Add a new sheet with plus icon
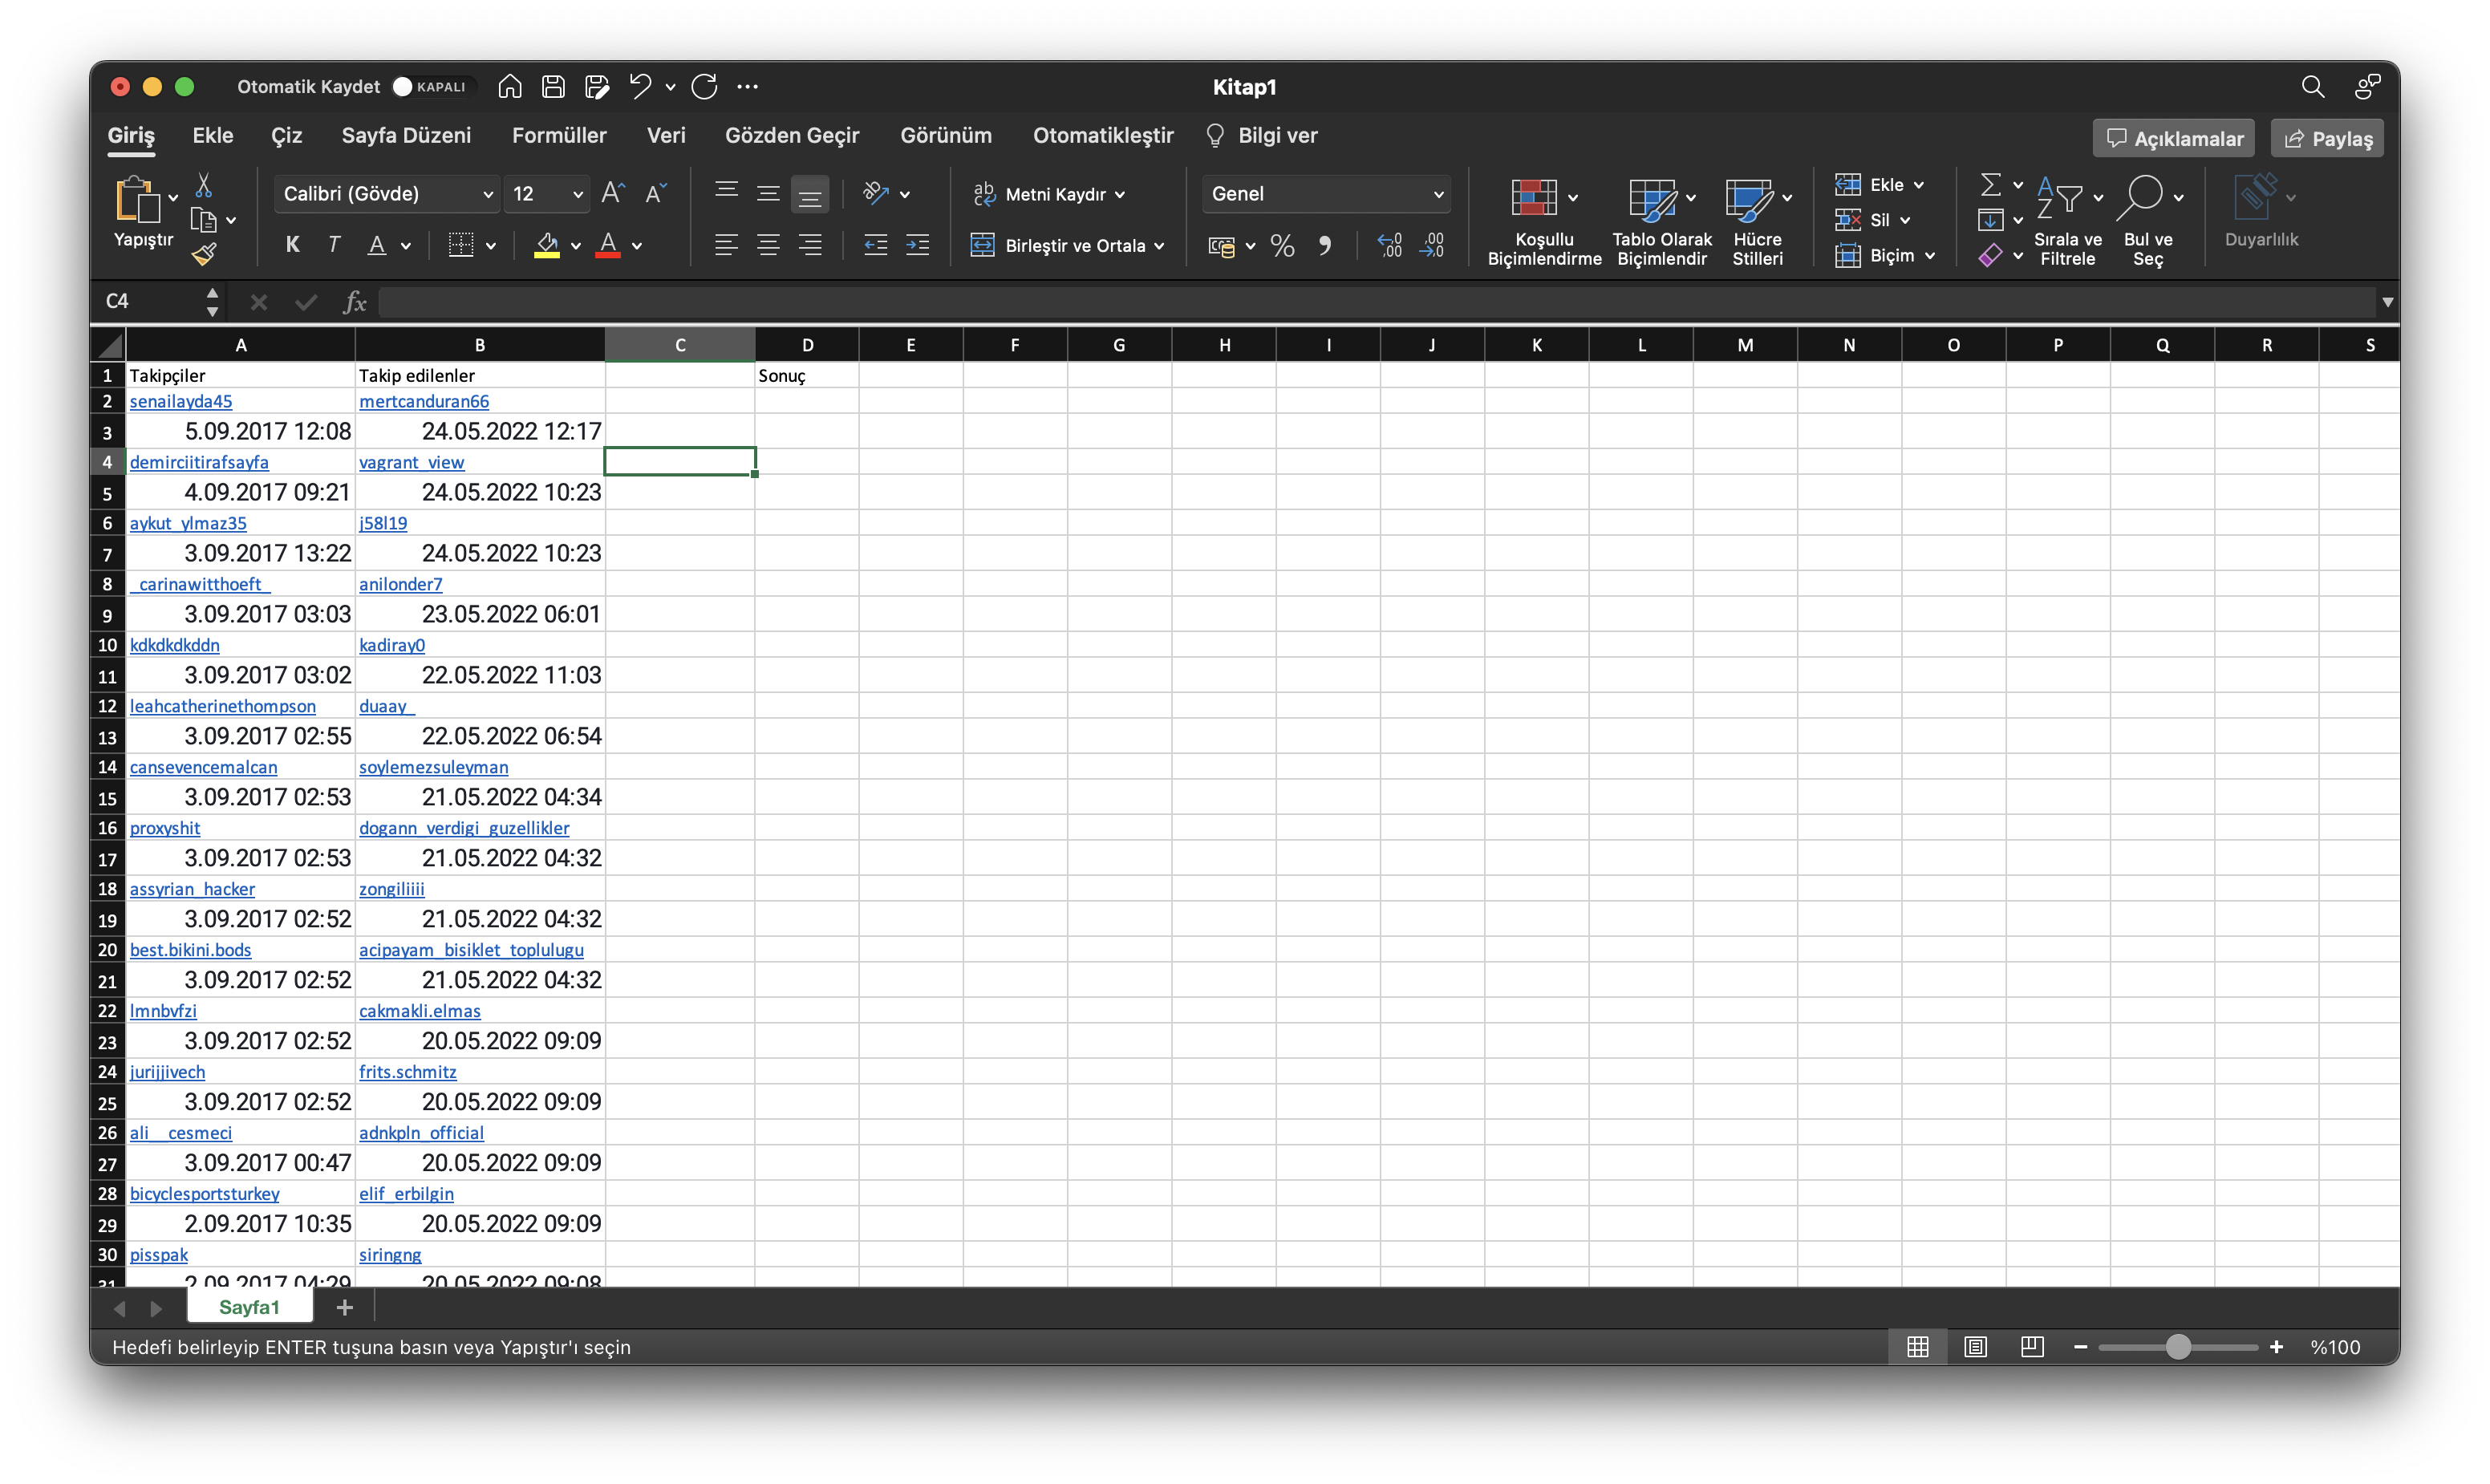This screenshot has width=2490, height=1484. (x=345, y=1307)
